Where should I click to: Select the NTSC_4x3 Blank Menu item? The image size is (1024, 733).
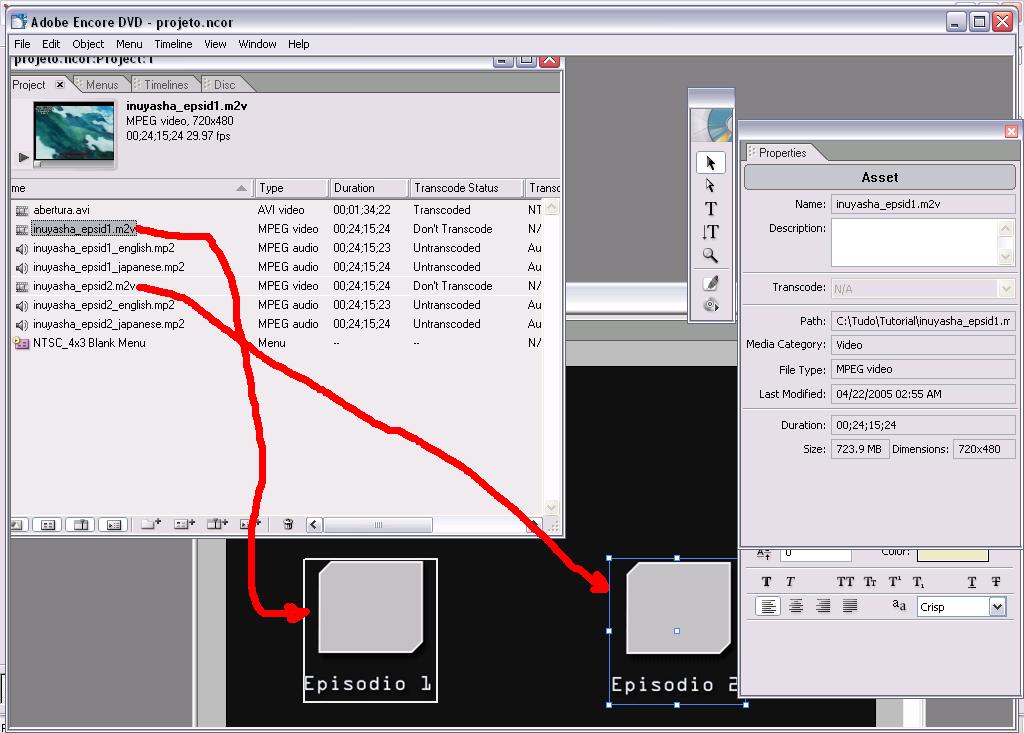(89, 342)
